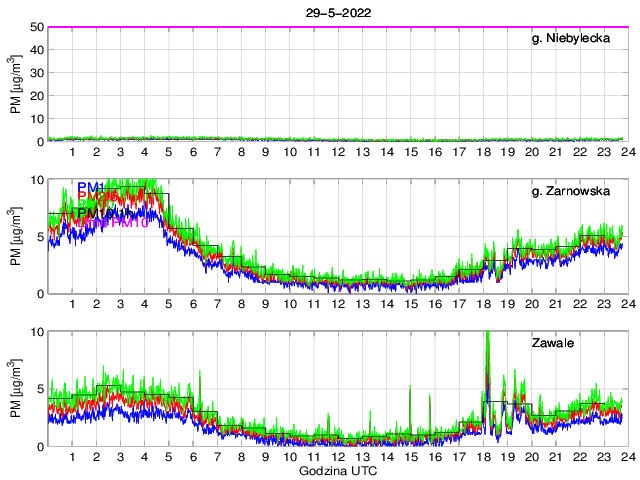Image resolution: width=640 pixels, height=480 pixels.
Task: Click the PM y-axis label of the Zawale plot
Action: [x=15, y=389]
